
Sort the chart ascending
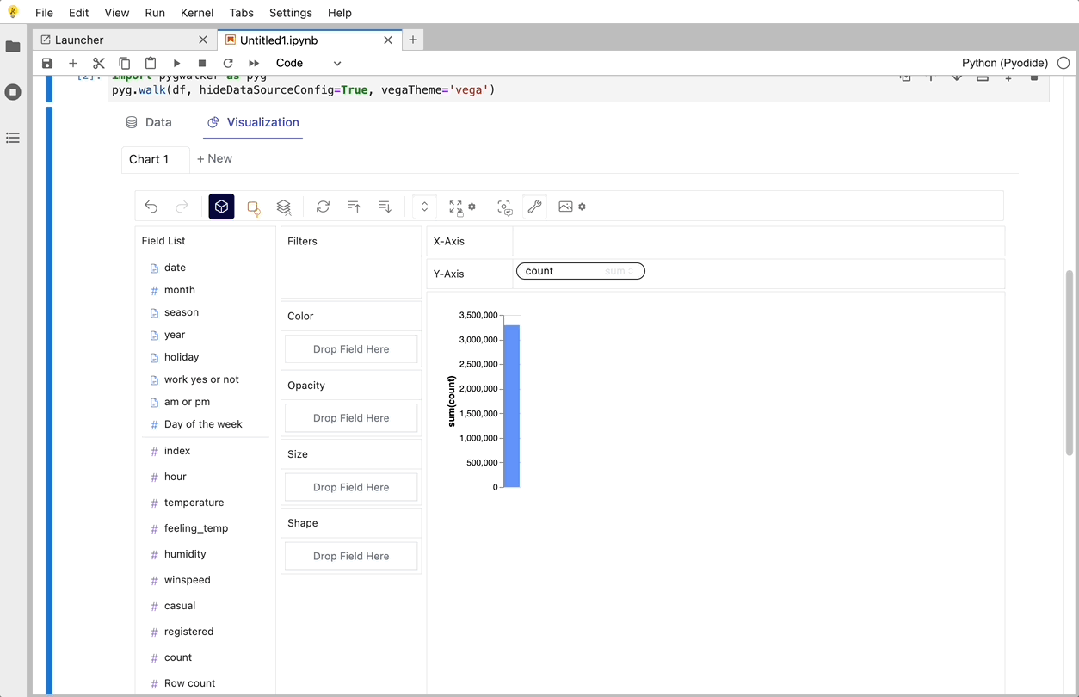coord(353,206)
